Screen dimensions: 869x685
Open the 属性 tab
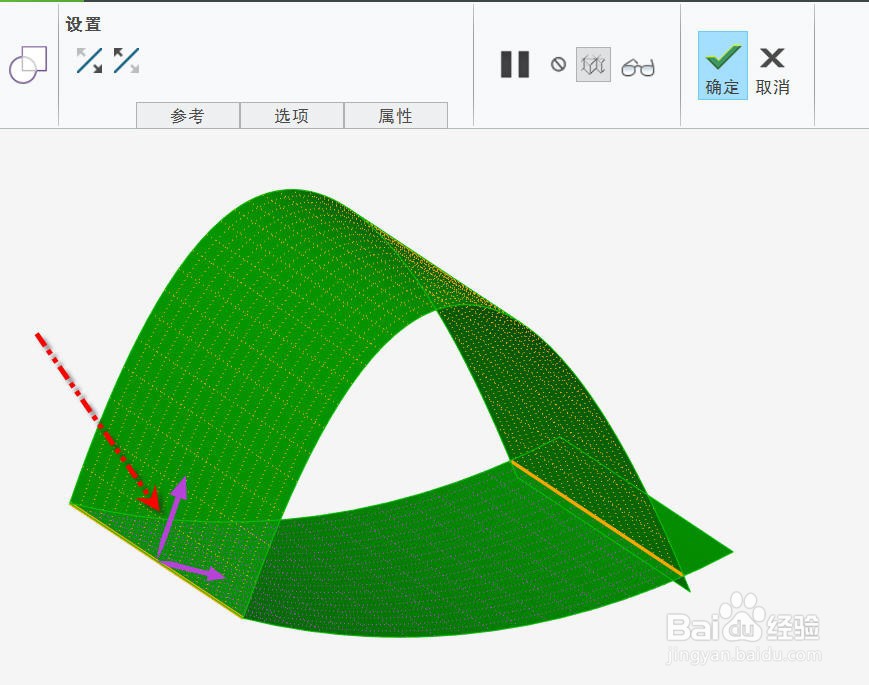pos(396,115)
